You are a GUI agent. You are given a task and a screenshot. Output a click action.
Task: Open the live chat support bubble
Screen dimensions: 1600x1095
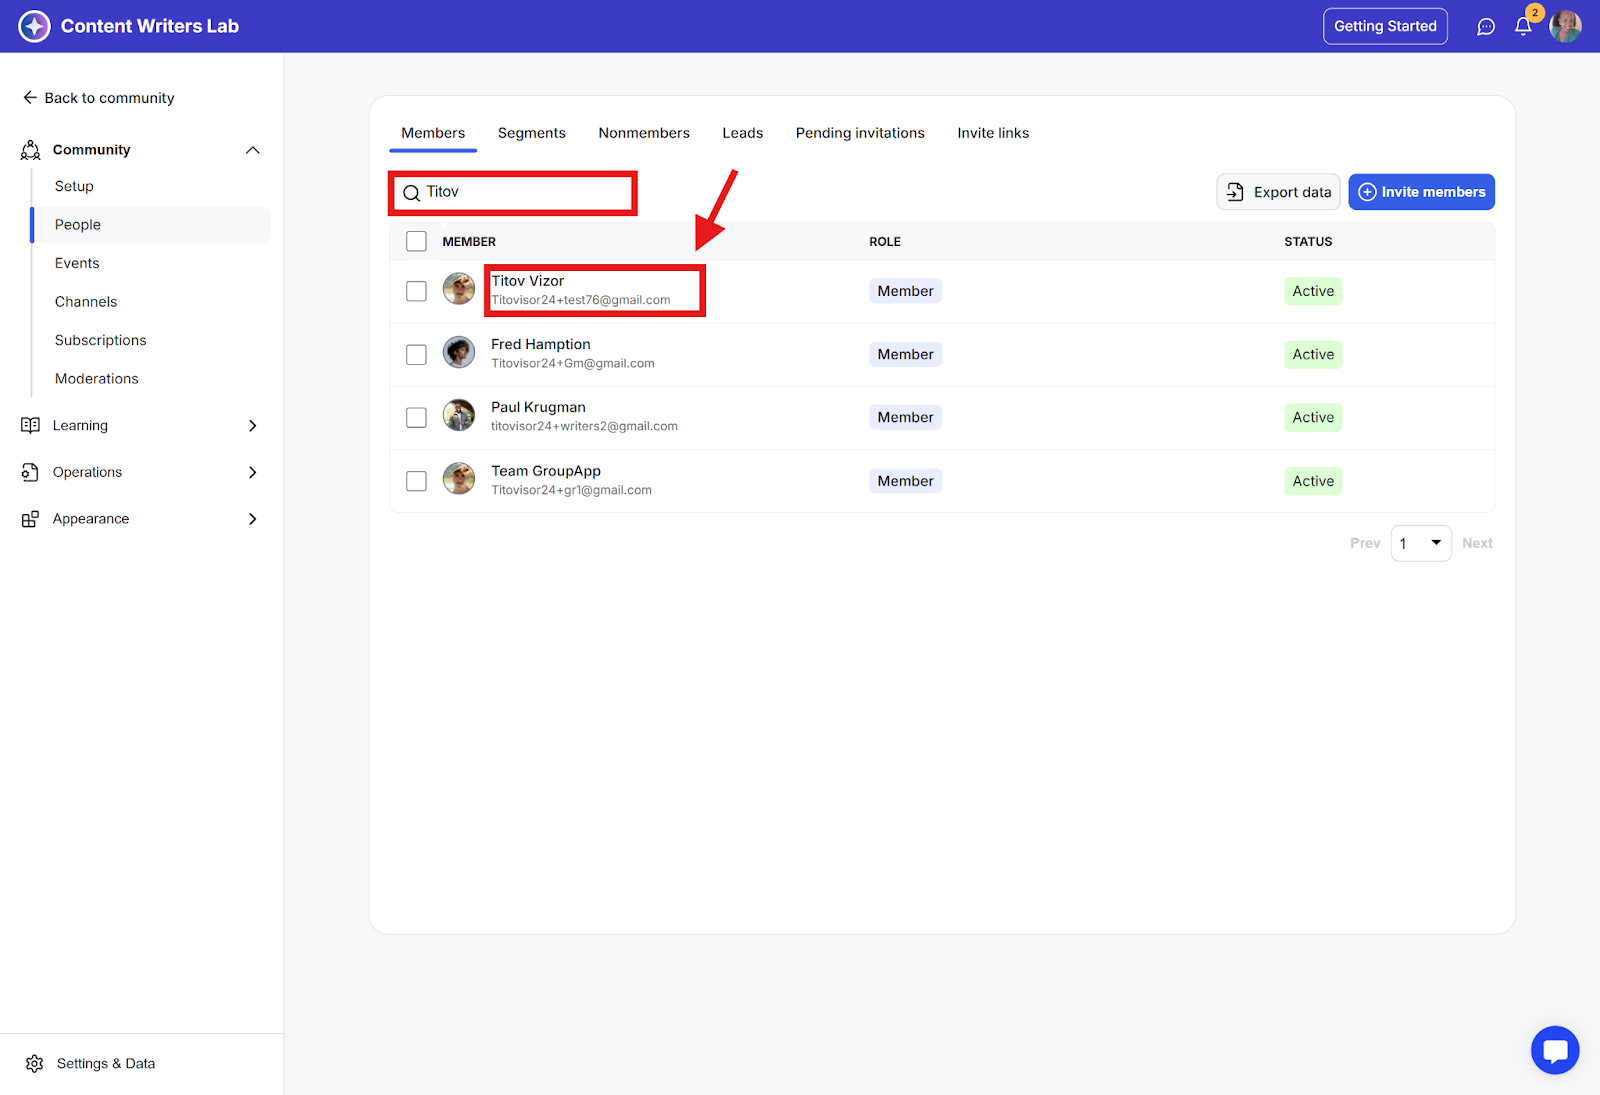pyautogui.click(x=1554, y=1050)
